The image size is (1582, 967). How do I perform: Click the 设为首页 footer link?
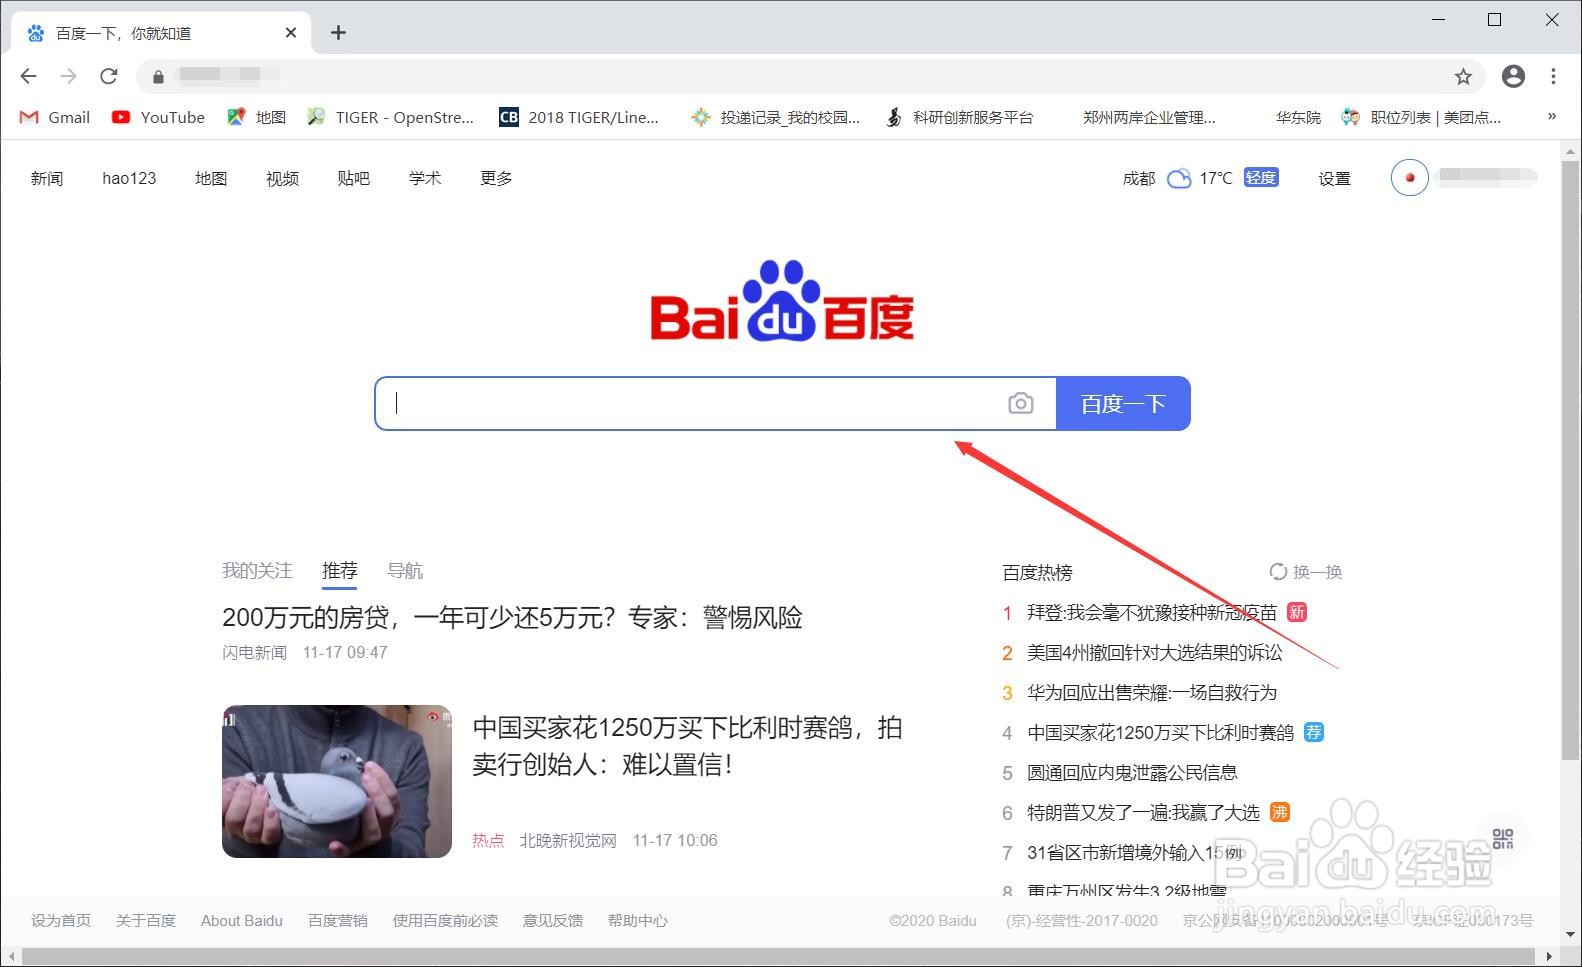[61, 920]
